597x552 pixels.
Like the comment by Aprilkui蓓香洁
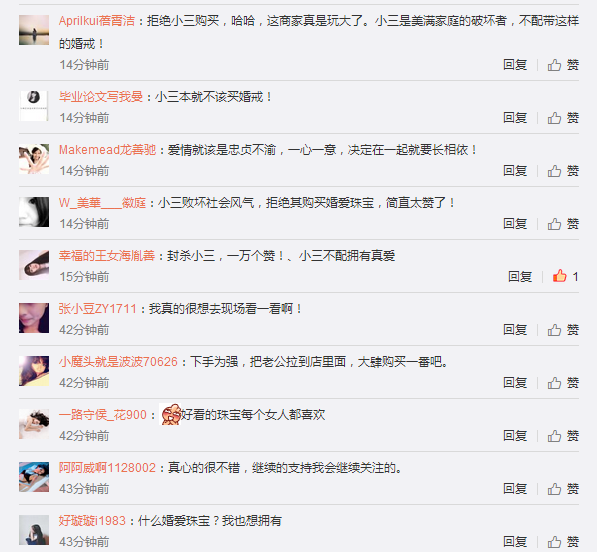point(563,65)
